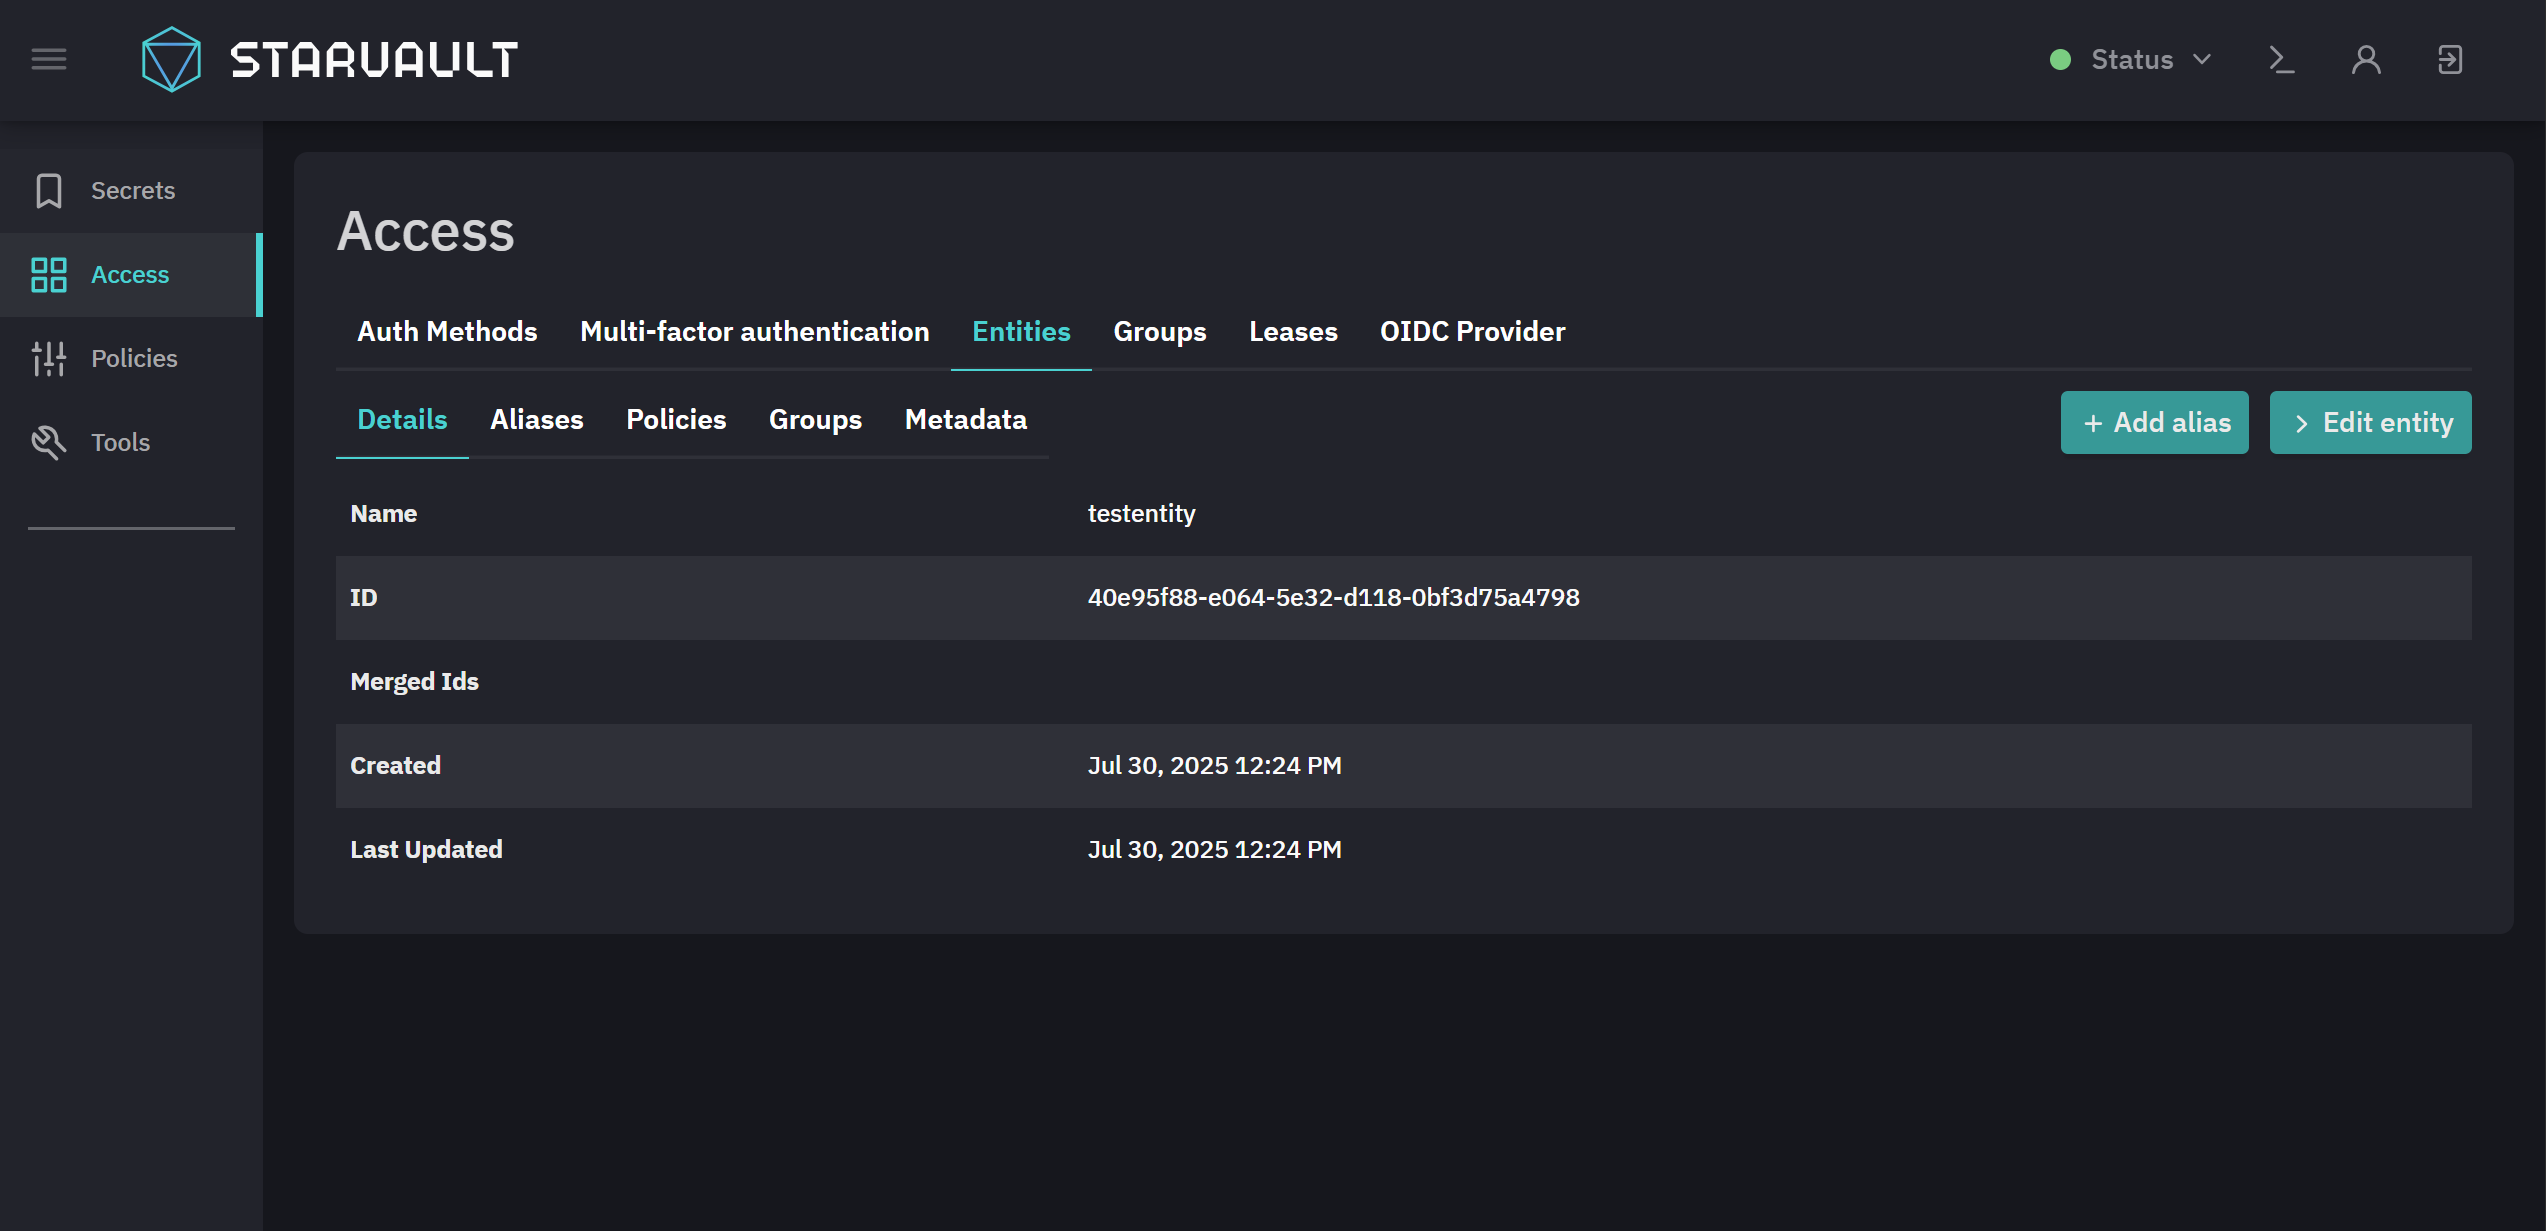Open Policies in the sidebar
2546x1231 pixels.
coord(131,359)
